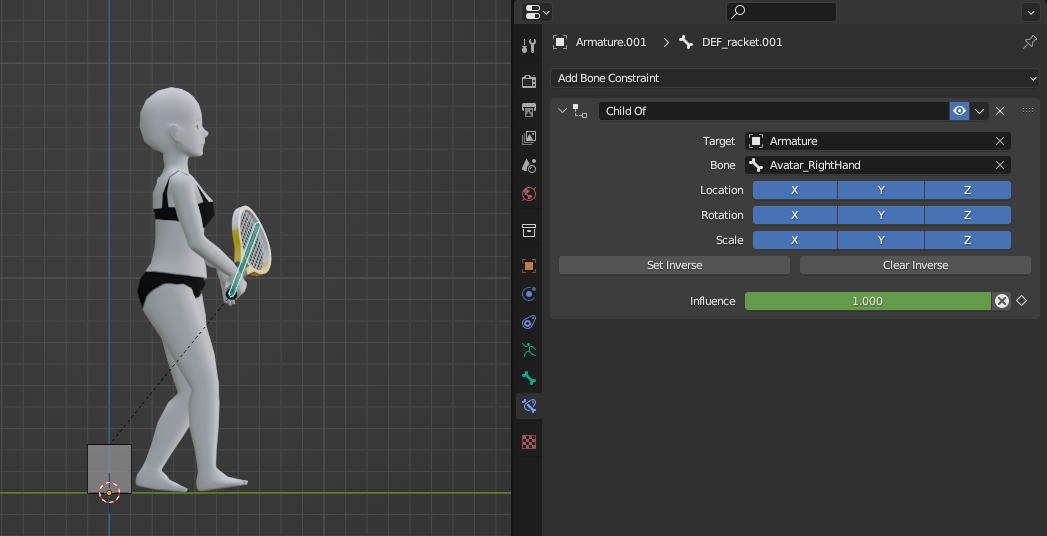Click the Clear Inverse button
Image resolution: width=1047 pixels, height=536 pixels.
(x=915, y=265)
